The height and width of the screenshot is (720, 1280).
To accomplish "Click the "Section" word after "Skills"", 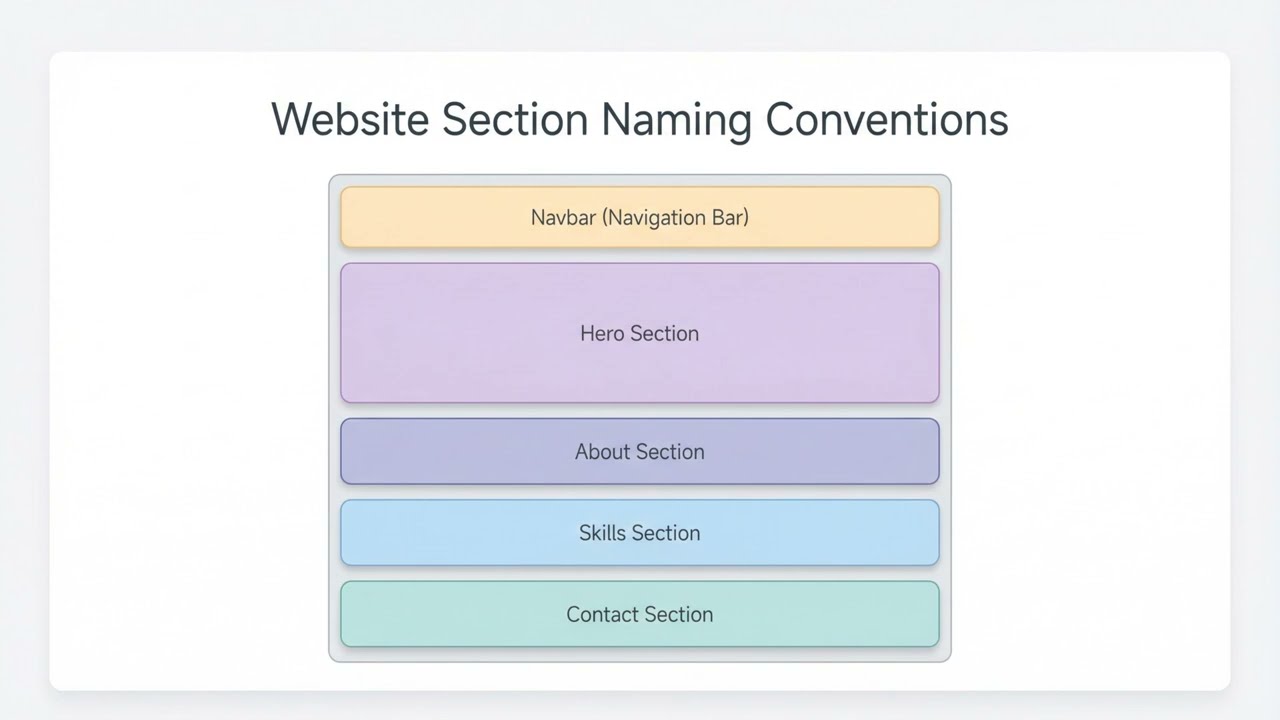I will (666, 533).
